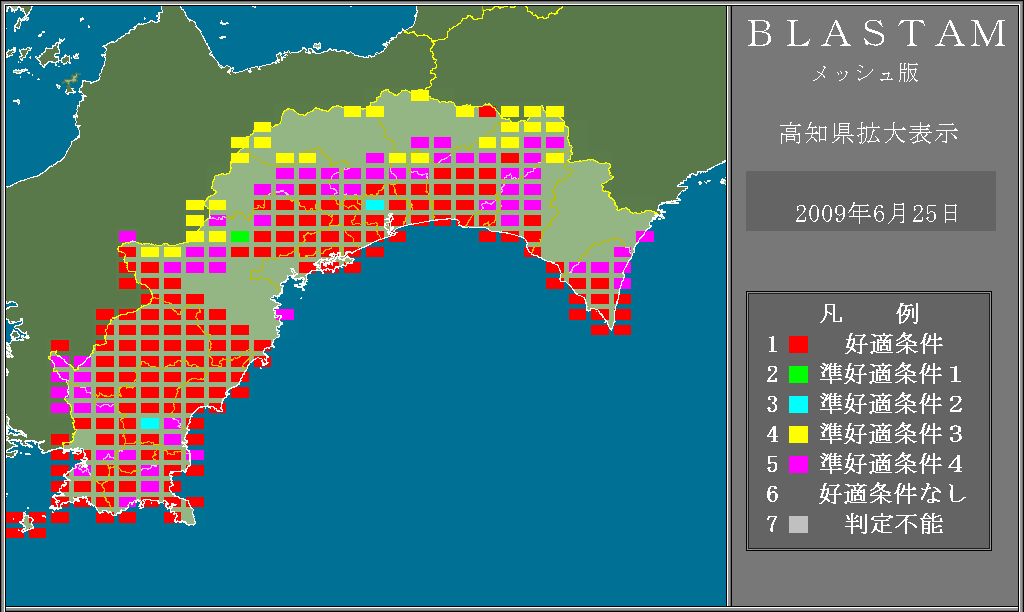The image size is (1024, 612).
Task: Click the legend label 準好適条件3
Action: coord(891,434)
